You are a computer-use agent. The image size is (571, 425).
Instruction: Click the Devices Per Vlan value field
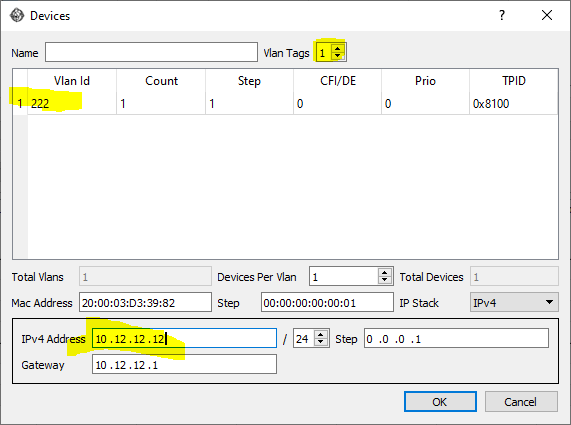point(343,276)
